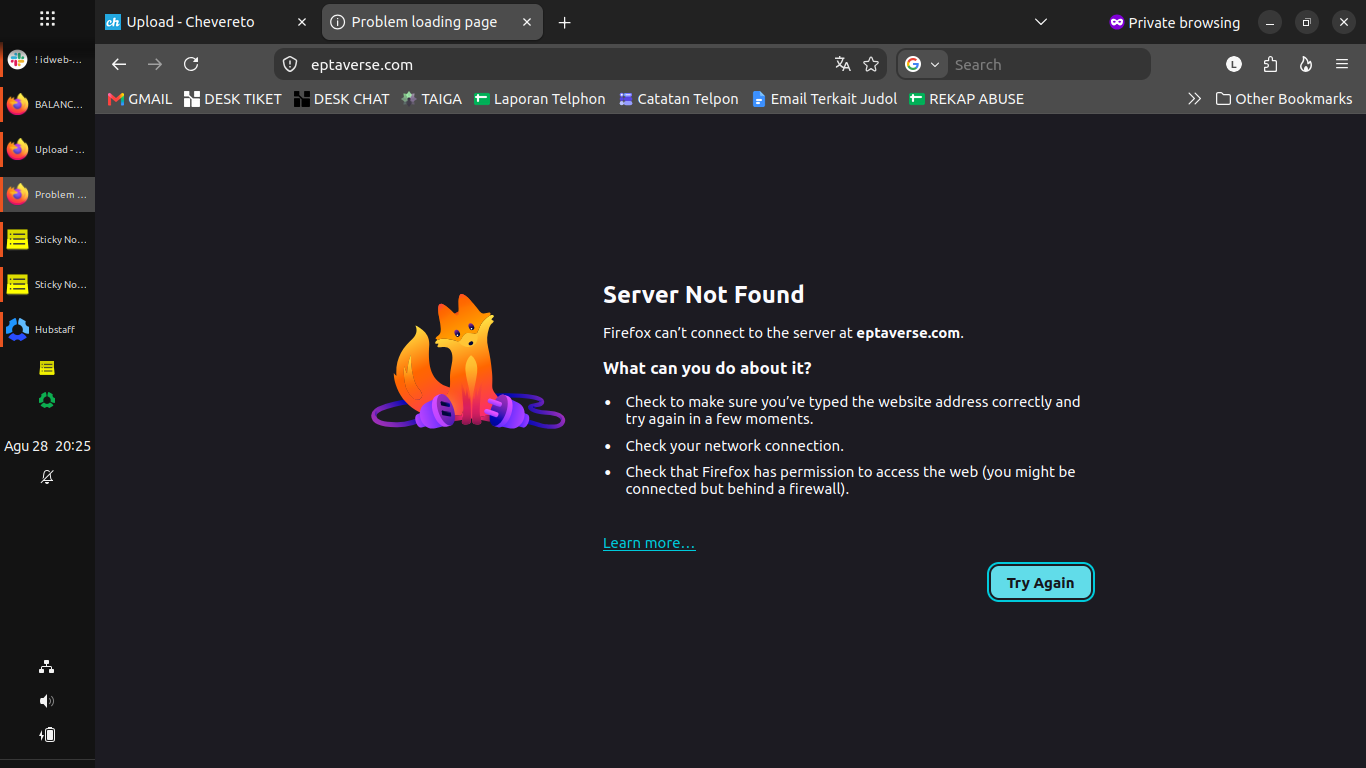Focus the Search box in the toolbar
This screenshot has width=1366, height=768.
pos(1046,64)
